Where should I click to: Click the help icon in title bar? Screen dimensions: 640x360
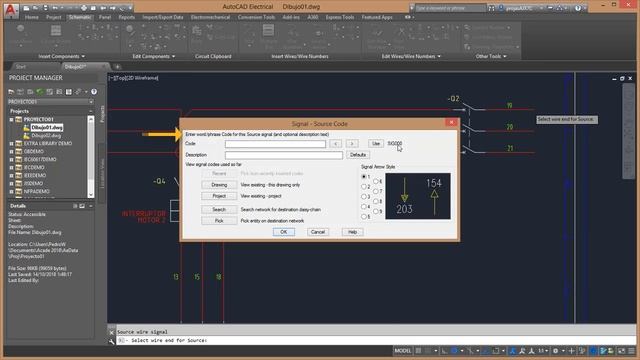[x=578, y=8]
